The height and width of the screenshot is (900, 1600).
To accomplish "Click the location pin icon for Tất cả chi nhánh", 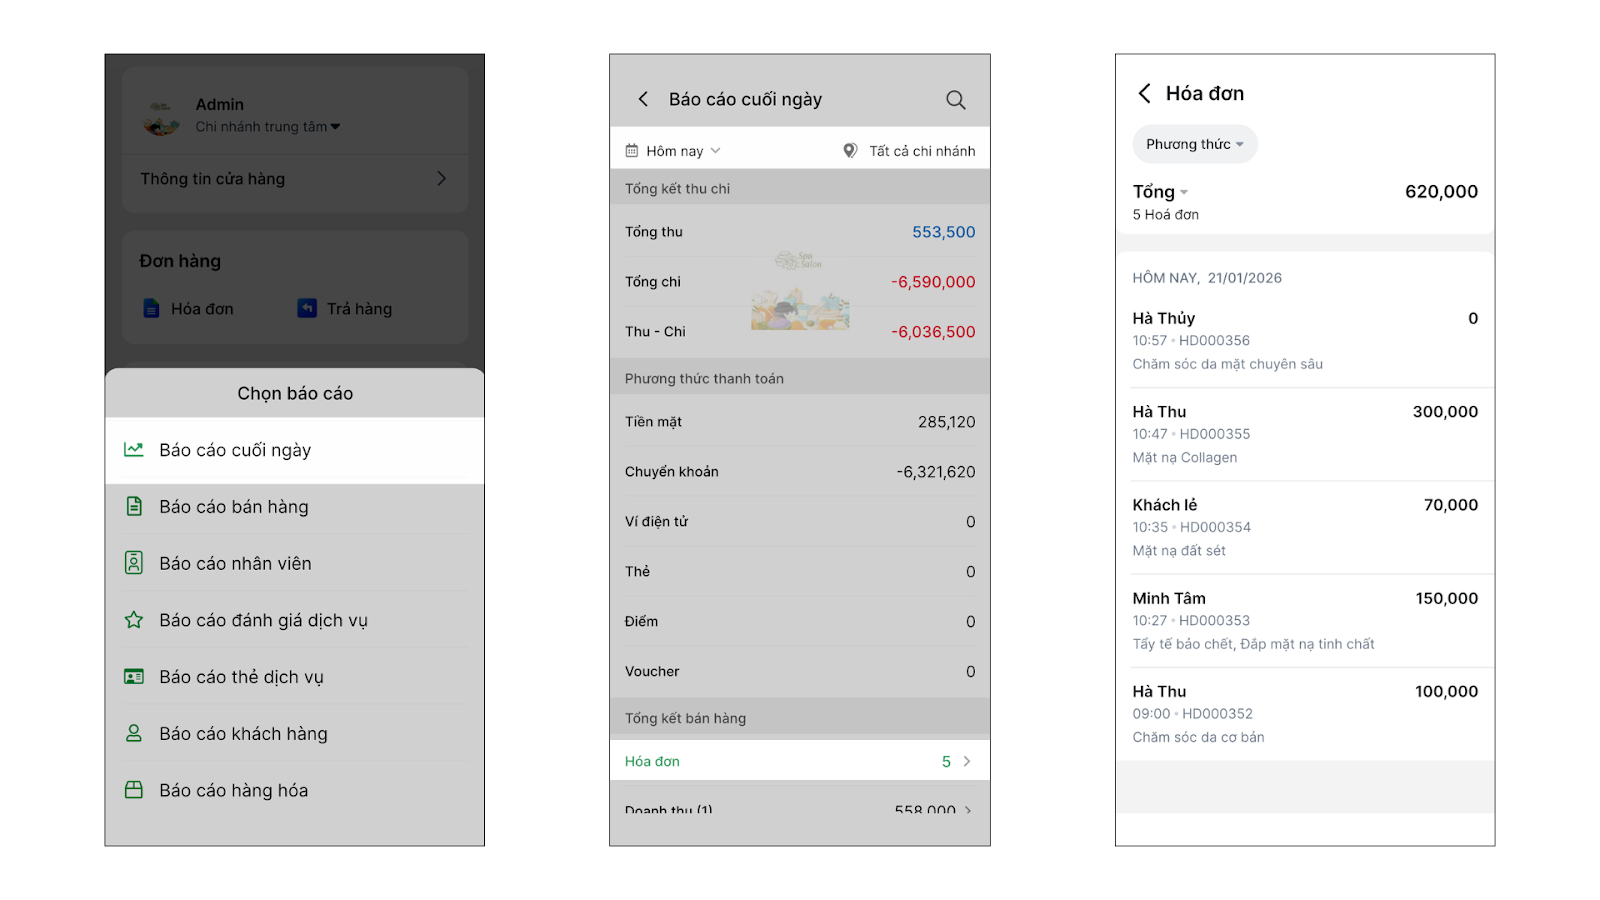I will pyautogui.click(x=850, y=151).
